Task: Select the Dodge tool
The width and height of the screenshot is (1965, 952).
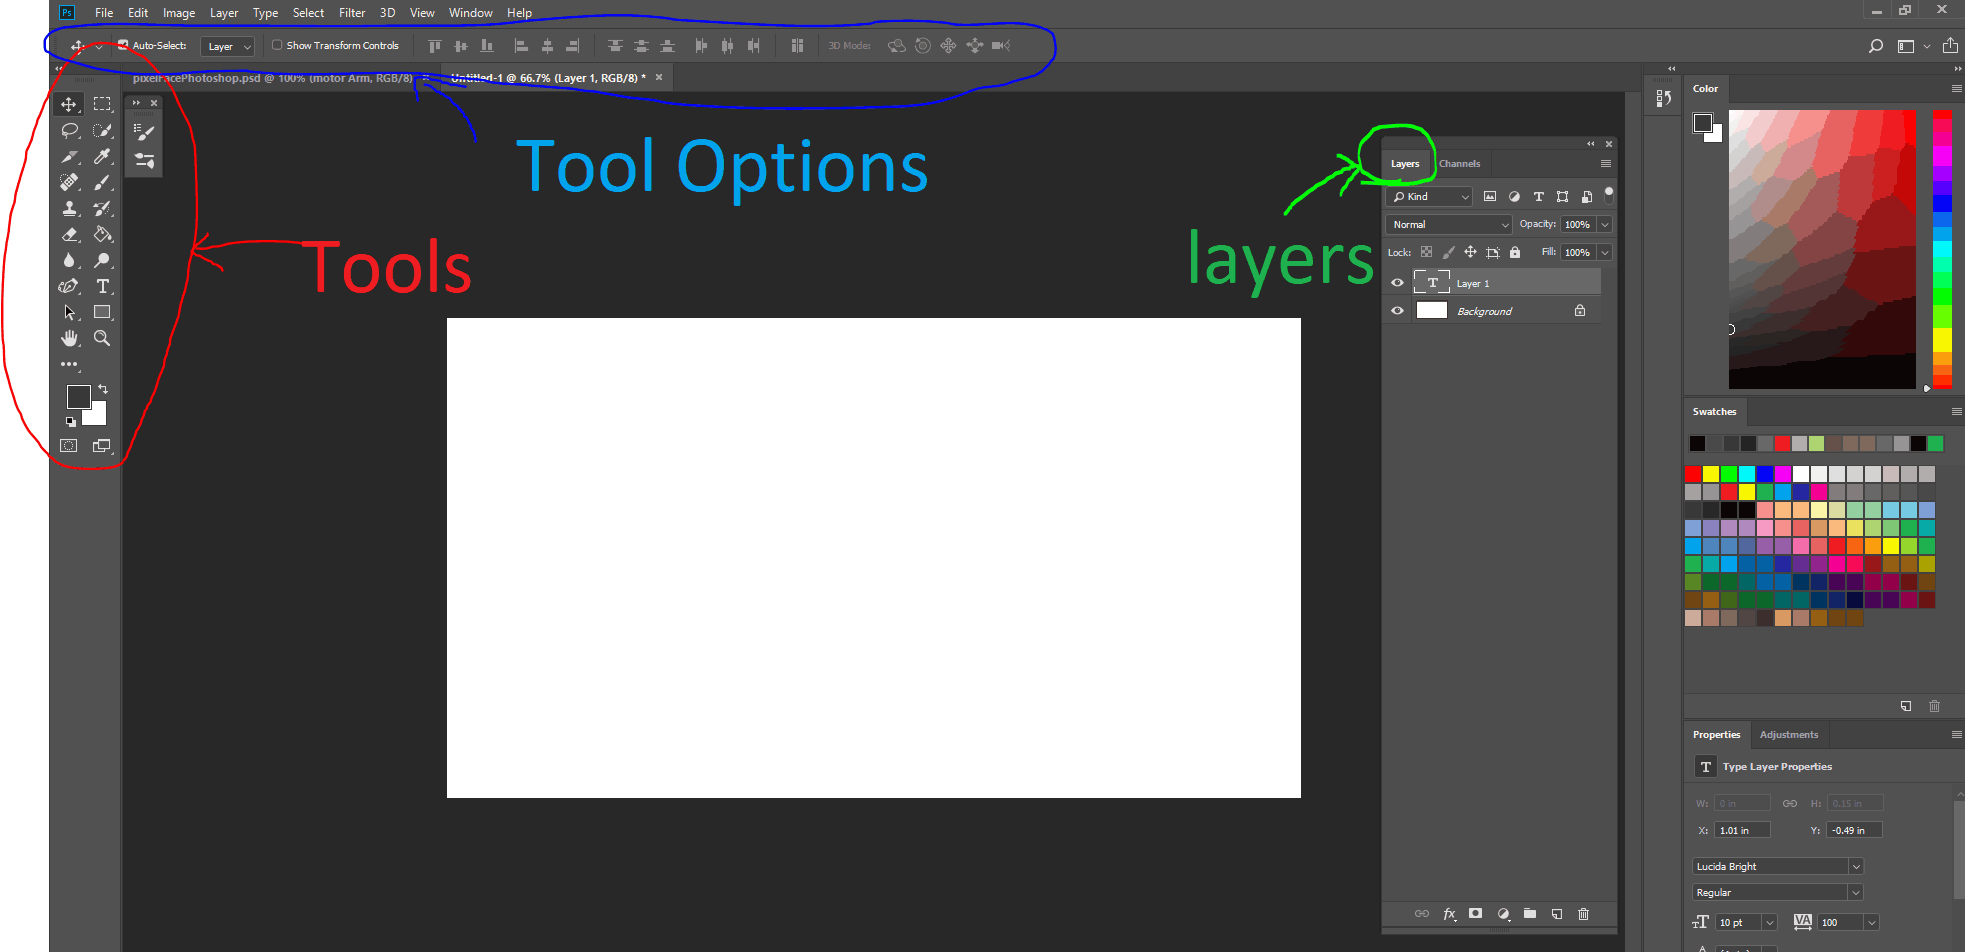Action: coord(102,260)
